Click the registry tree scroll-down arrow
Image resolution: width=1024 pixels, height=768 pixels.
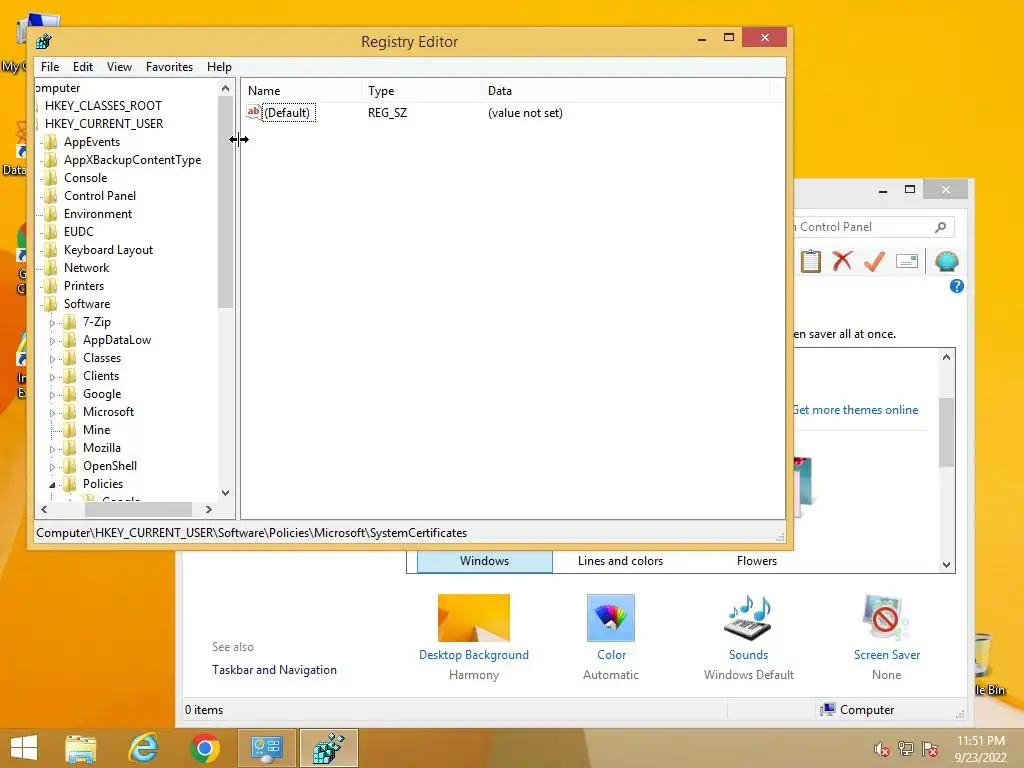pyautogui.click(x=225, y=493)
